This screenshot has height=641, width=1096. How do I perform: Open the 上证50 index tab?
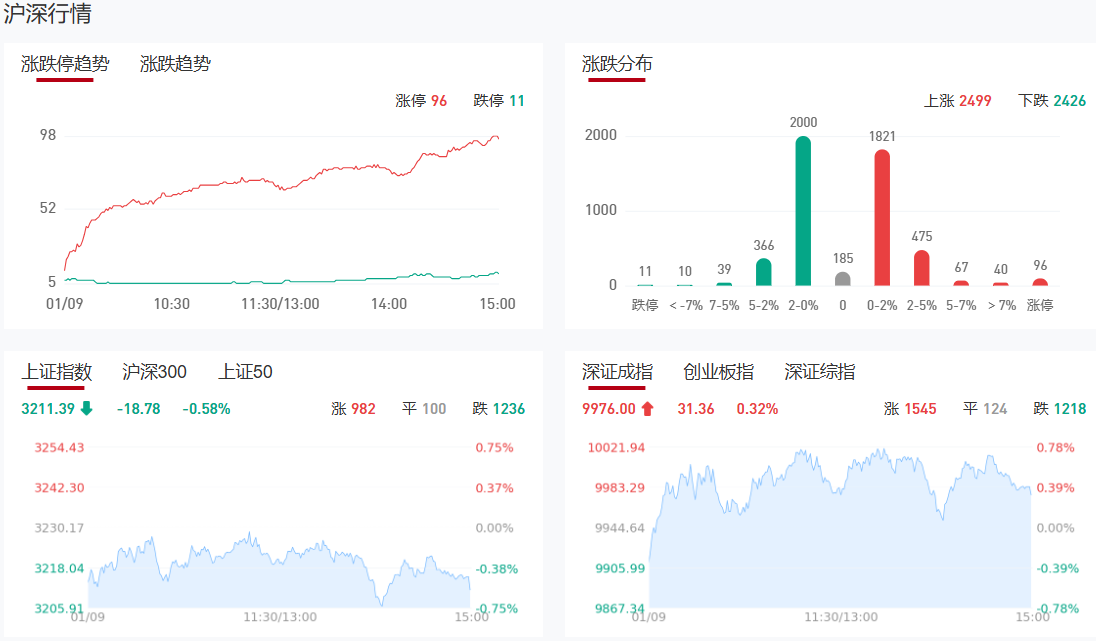[x=245, y=372]
